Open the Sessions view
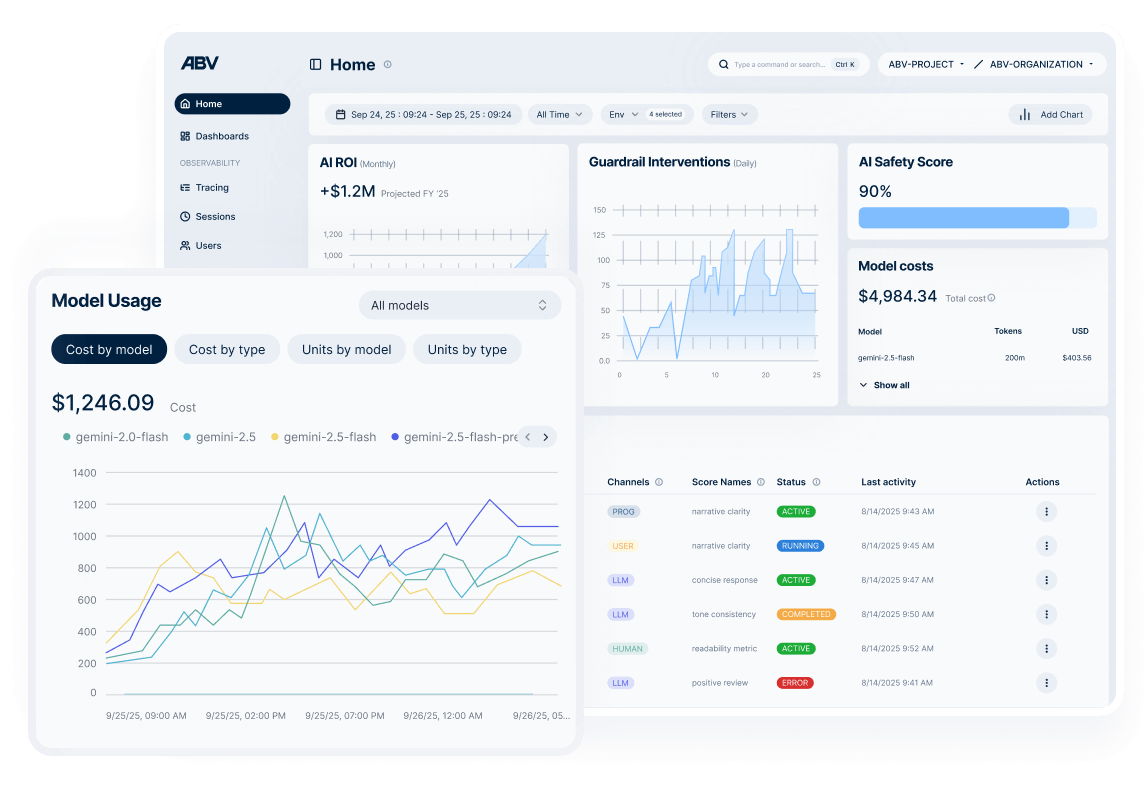The image size is (1148, 788). click(210, 216)
